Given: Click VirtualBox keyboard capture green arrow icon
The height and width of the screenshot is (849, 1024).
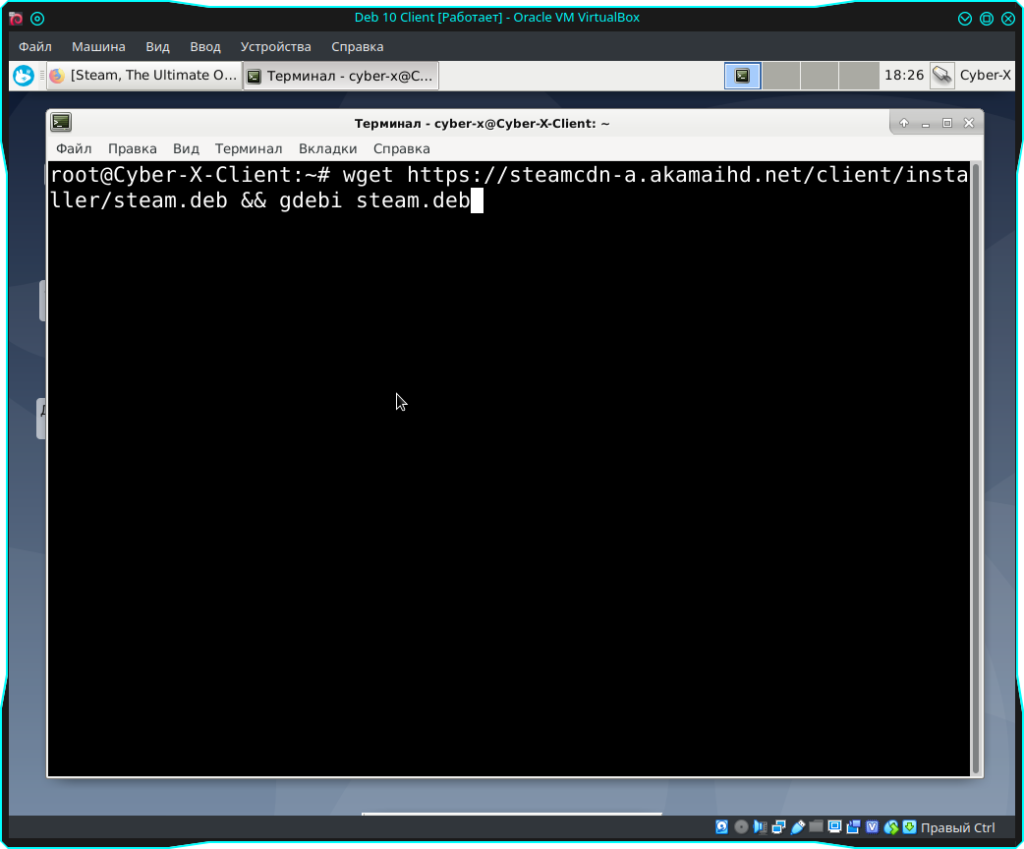Looking at the screenshot, I should (x=910, y=827).
